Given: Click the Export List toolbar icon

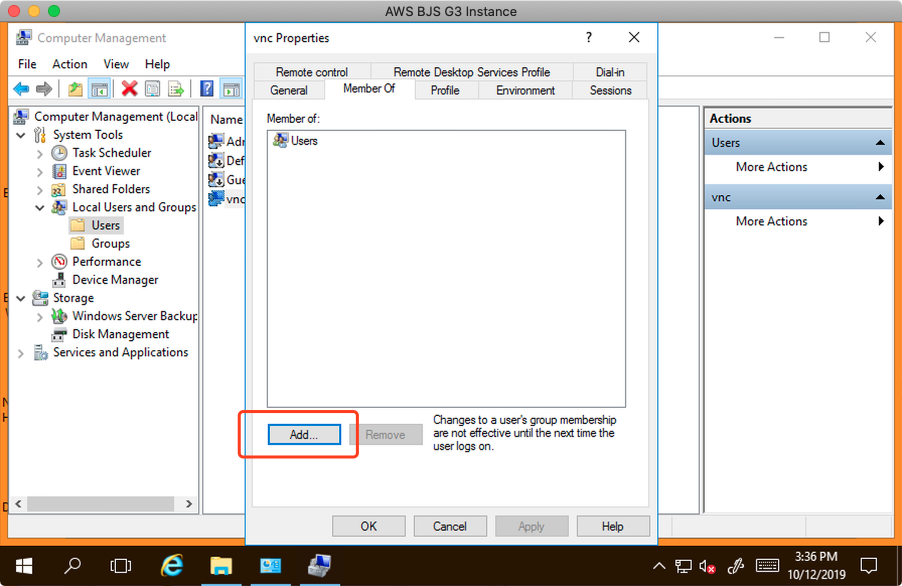Looking at the screenshot, I should point(176,89).
